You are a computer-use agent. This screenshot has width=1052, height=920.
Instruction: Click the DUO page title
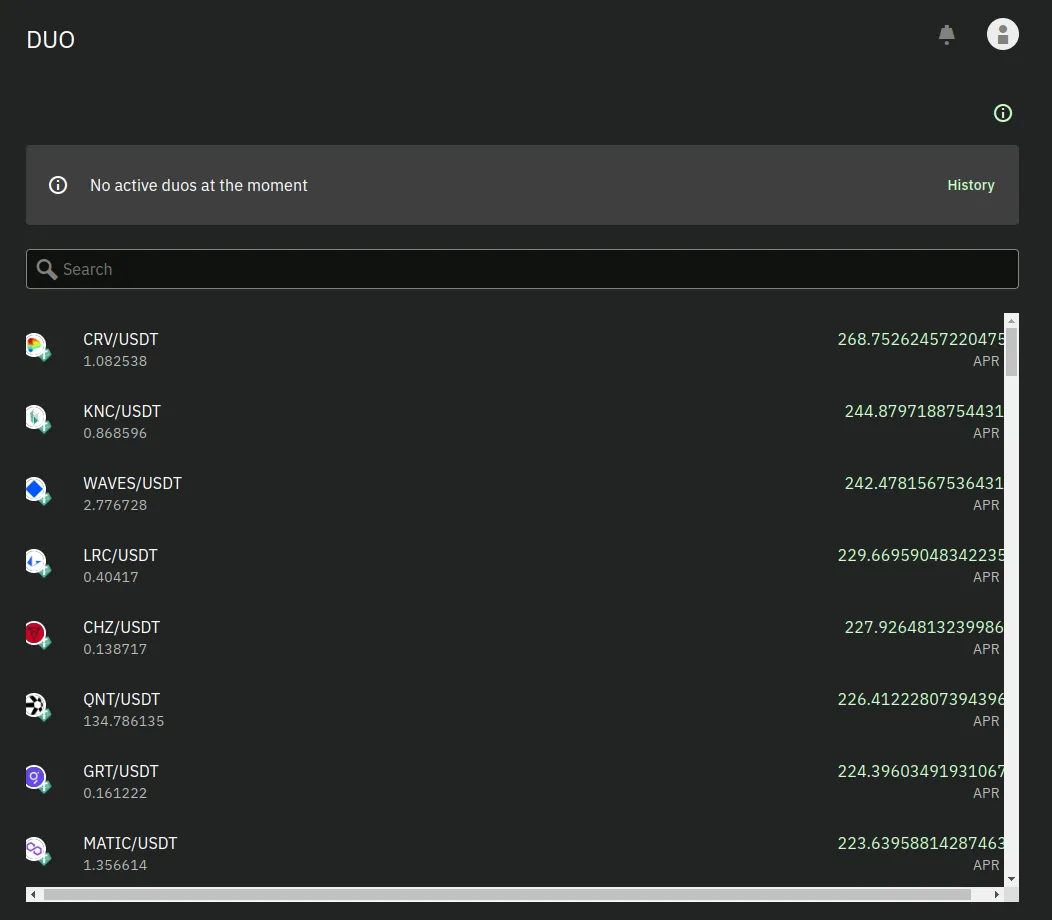[x=50, y=40]
